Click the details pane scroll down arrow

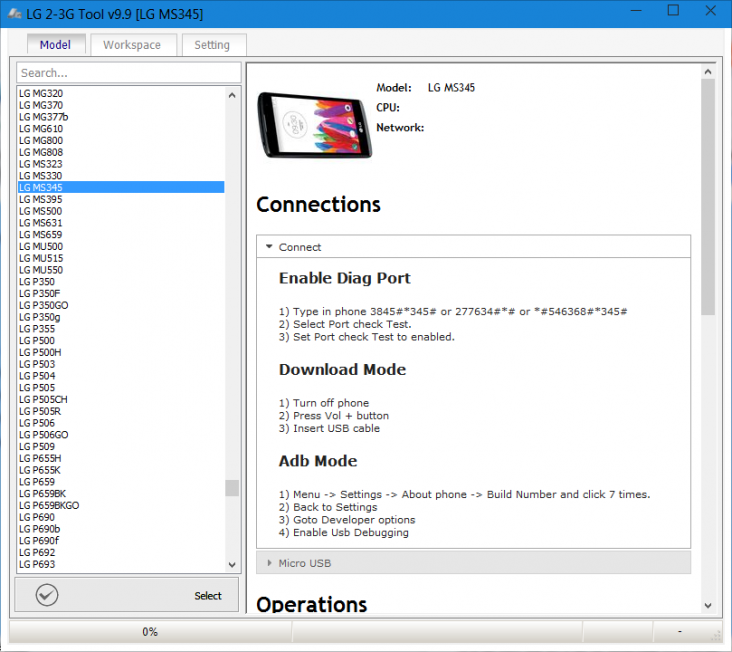click(708, 605)
